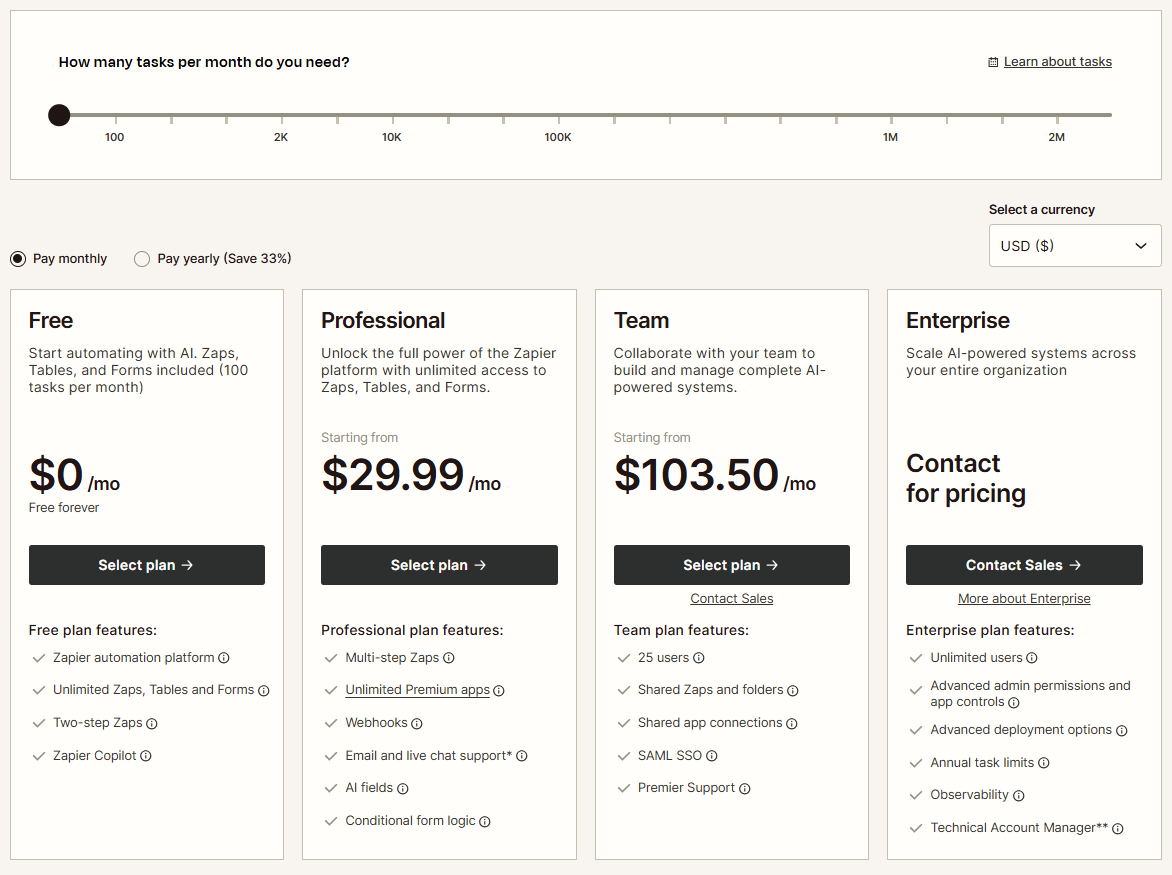Screen dimensions: 1172x875
Task: Open info icon for Advanced admin permissions and app controls
Action: pos(1014,703)
